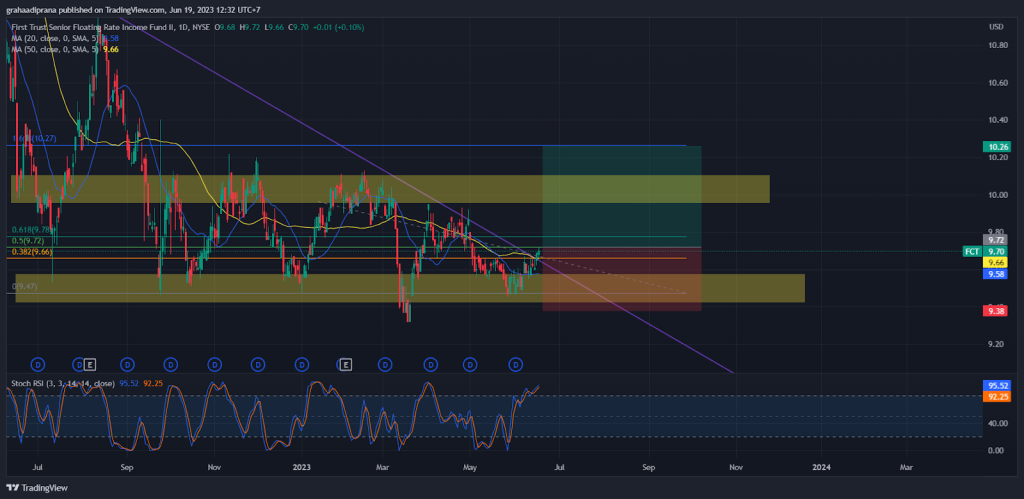Click the dividend marker between Mar and May
The height and width of the screenshot is (499, 1024).
point(430,364)
